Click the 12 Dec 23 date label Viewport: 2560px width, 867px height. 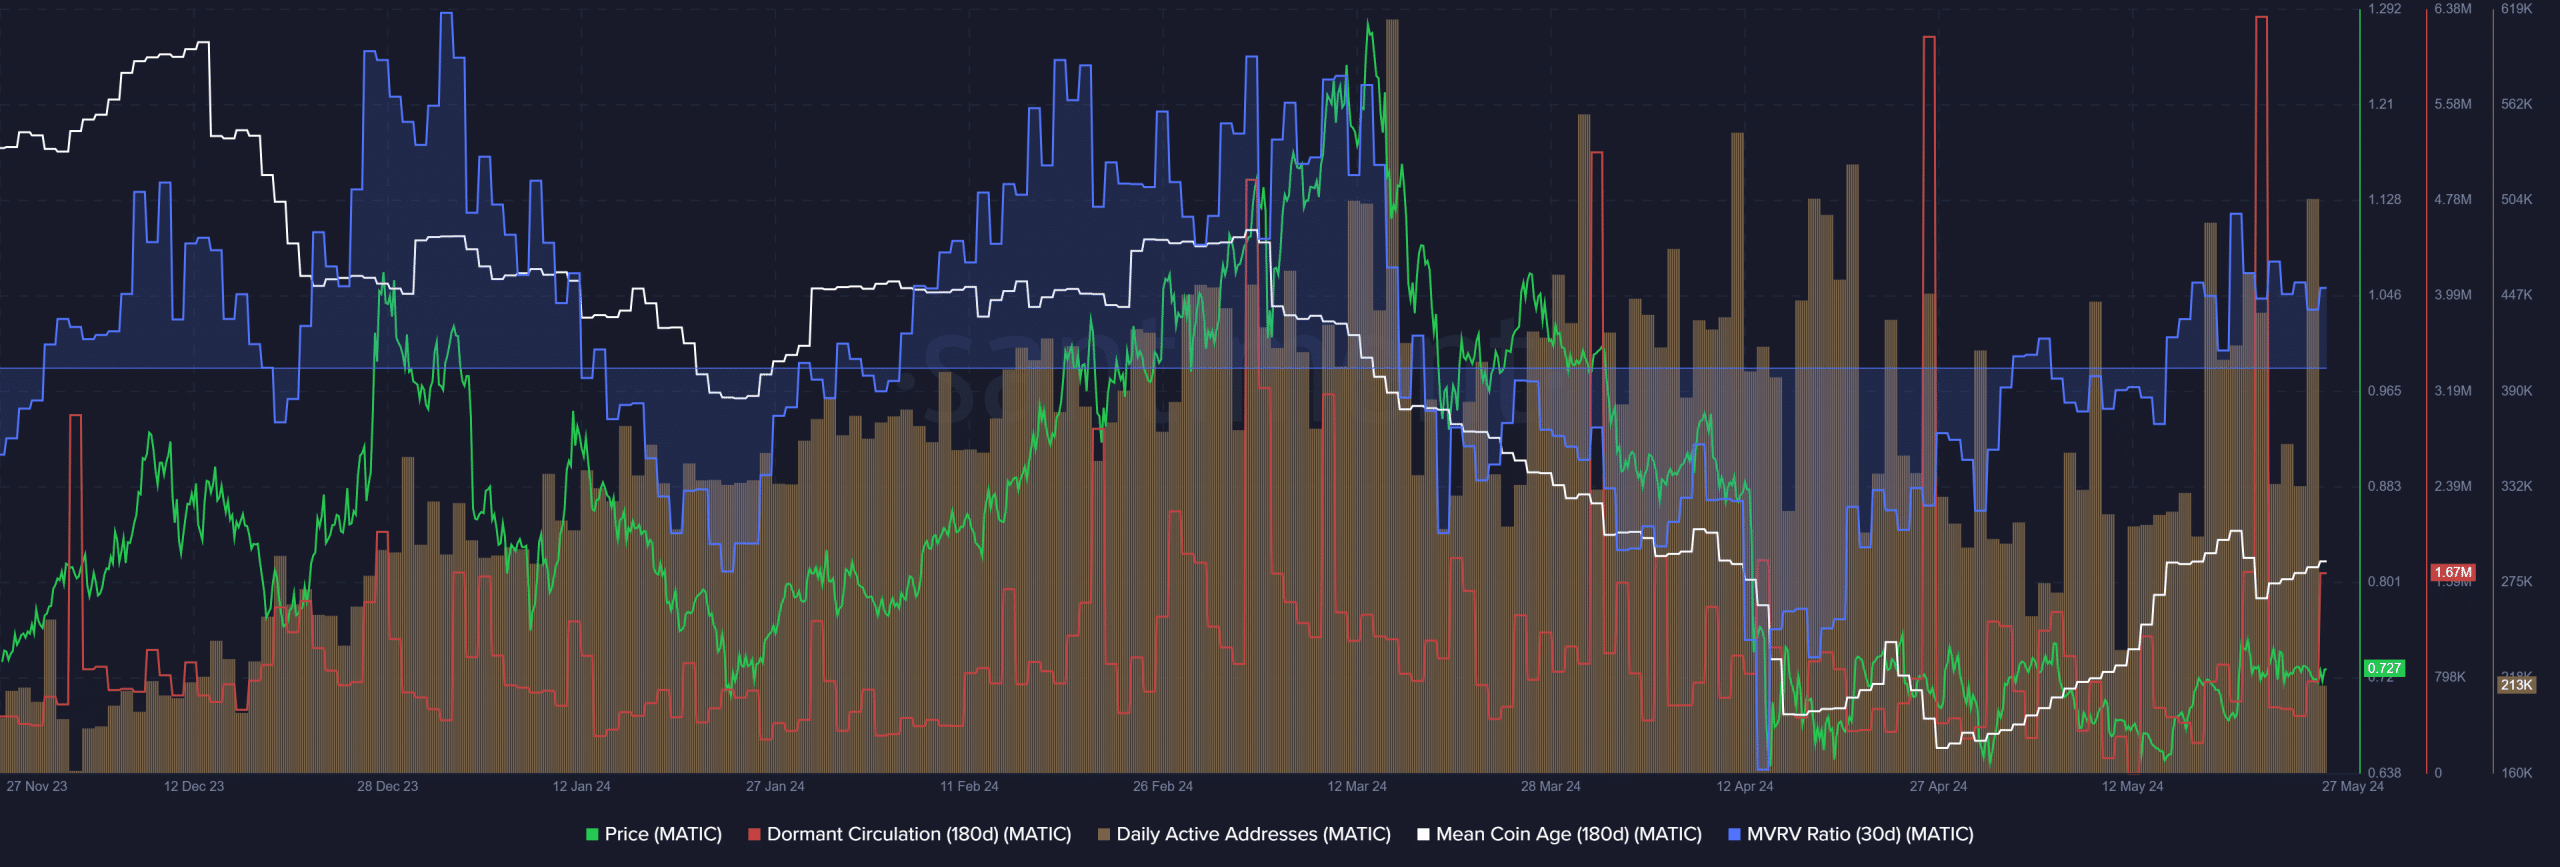tap(194, 786)
